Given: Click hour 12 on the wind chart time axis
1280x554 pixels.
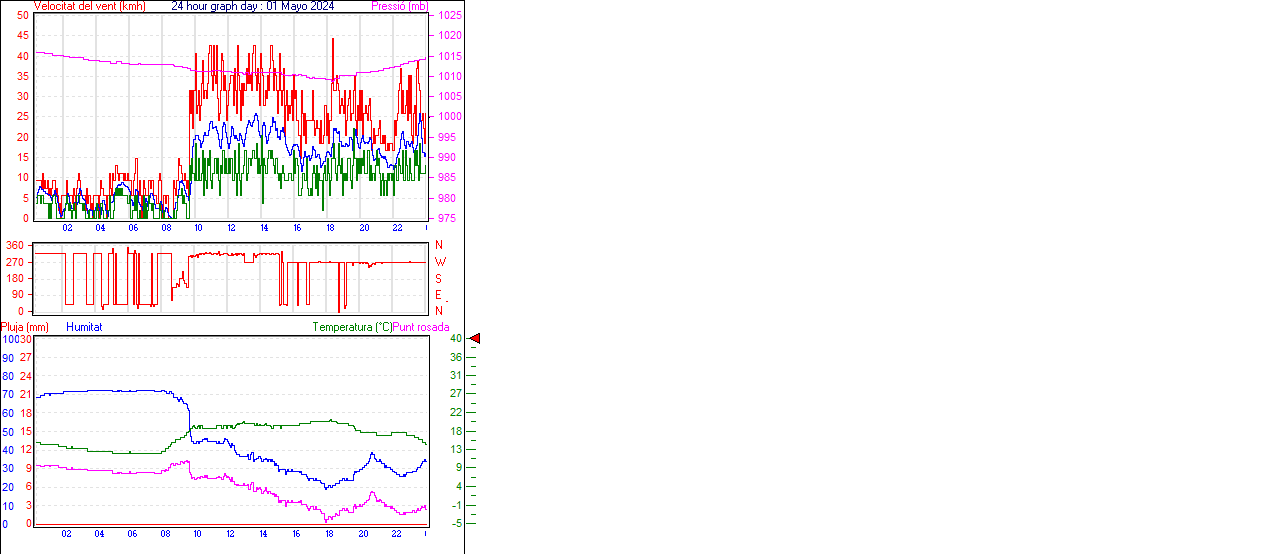Looking at the screenshot, I should click(232, 228).
